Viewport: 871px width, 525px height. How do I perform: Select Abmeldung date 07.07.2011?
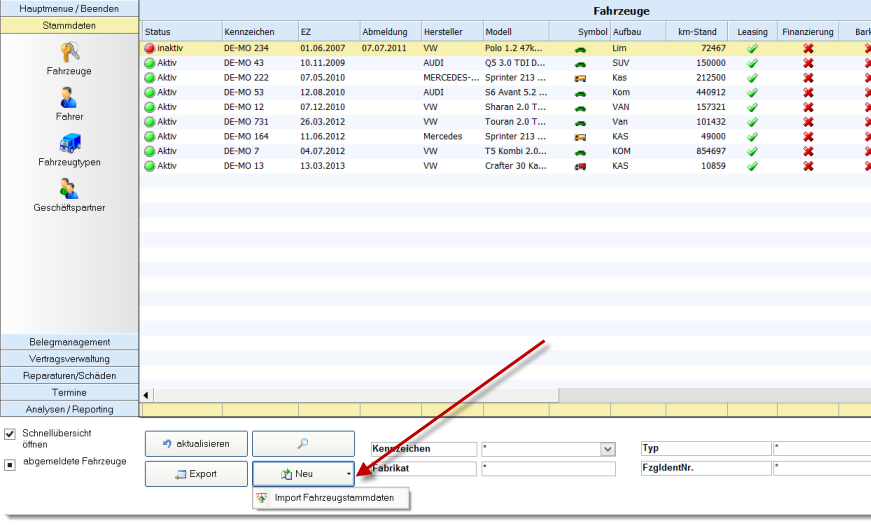pos(384,48)
